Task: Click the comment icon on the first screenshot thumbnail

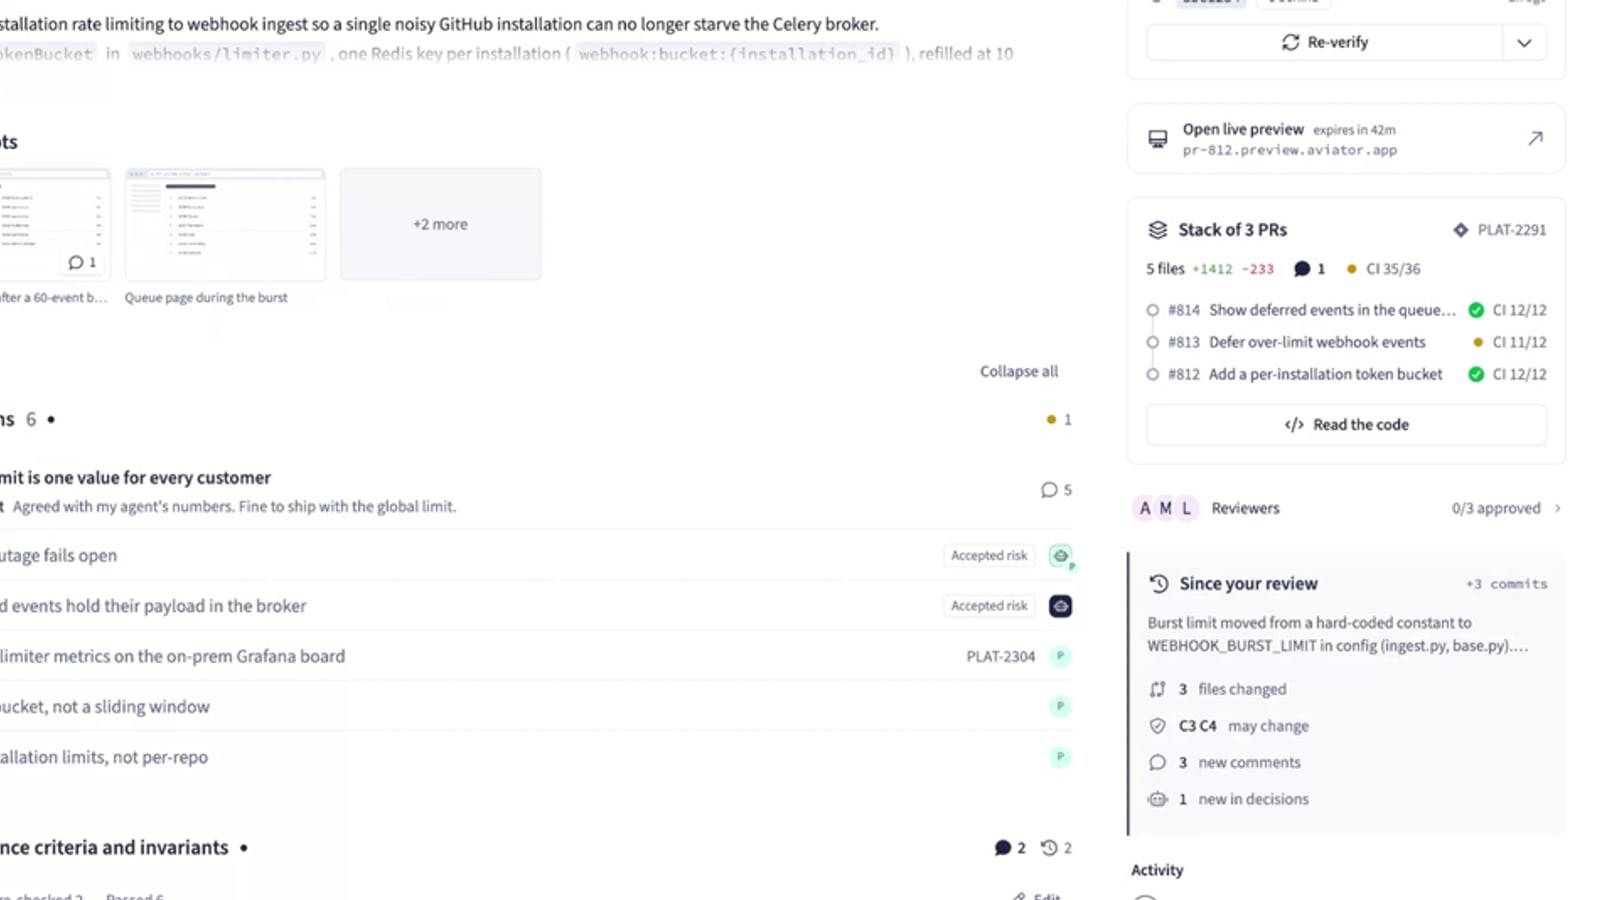Action: click(x=76, y=262)
